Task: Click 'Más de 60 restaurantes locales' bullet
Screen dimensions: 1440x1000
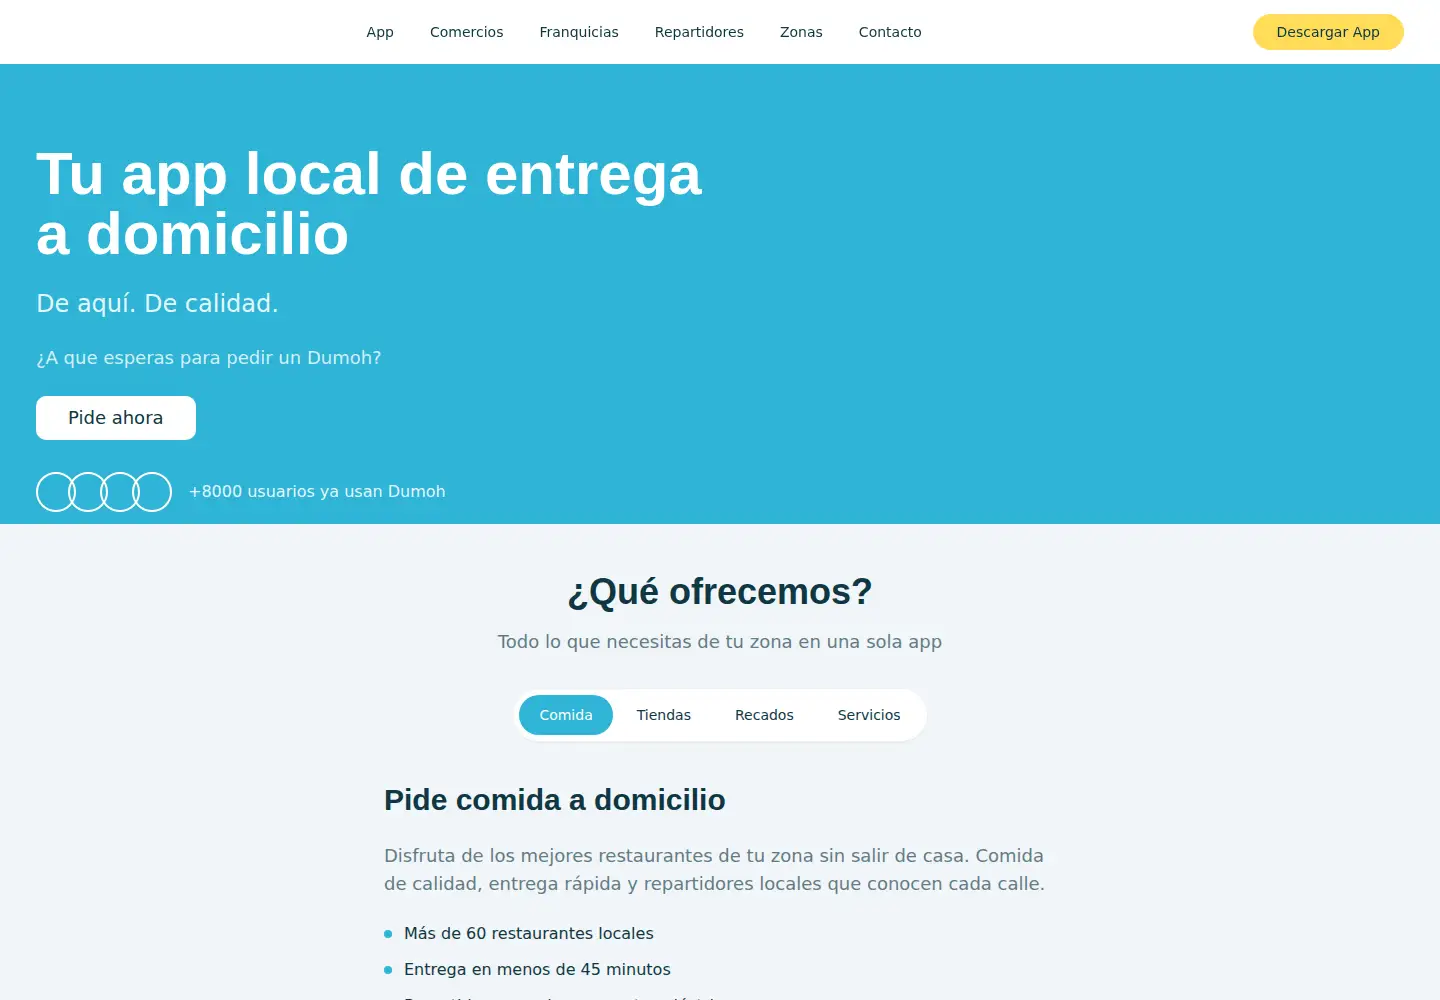Action: 529,933
